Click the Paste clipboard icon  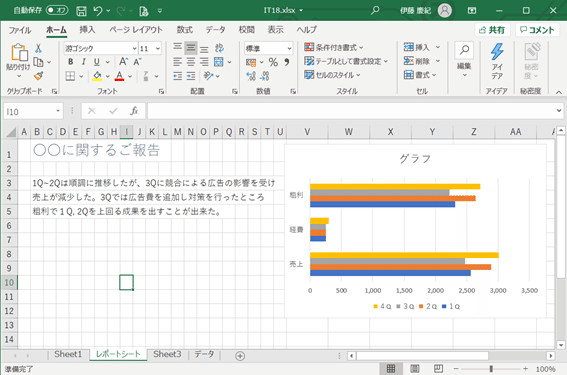[19, 53]
